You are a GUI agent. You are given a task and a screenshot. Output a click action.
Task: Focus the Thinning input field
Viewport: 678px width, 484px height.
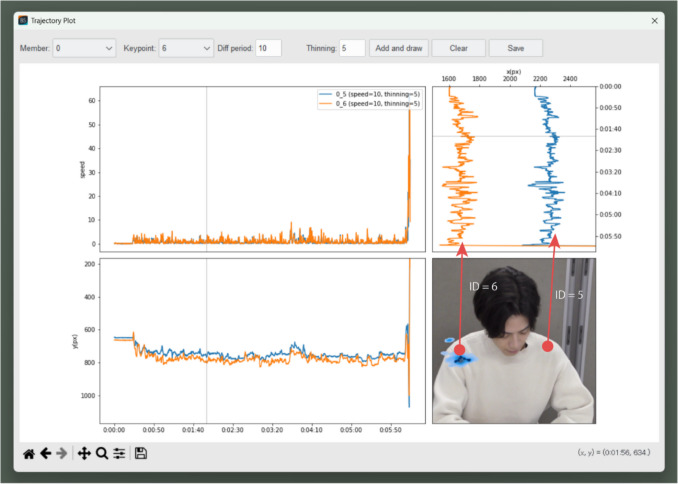click(x=352, y=48)
